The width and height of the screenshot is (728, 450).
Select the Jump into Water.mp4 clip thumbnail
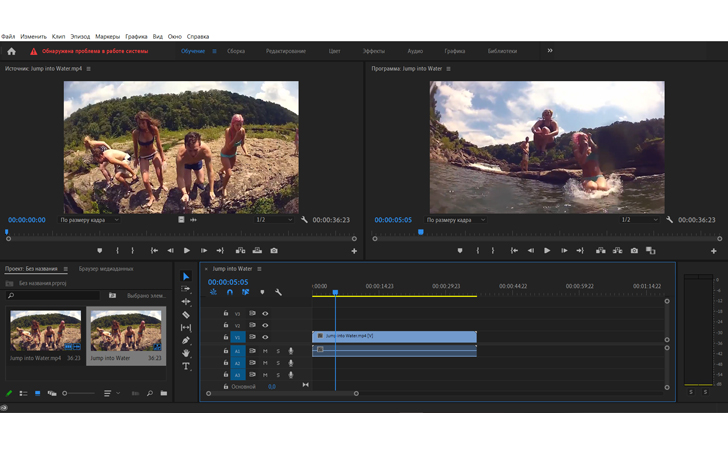[x=45, y=331]
